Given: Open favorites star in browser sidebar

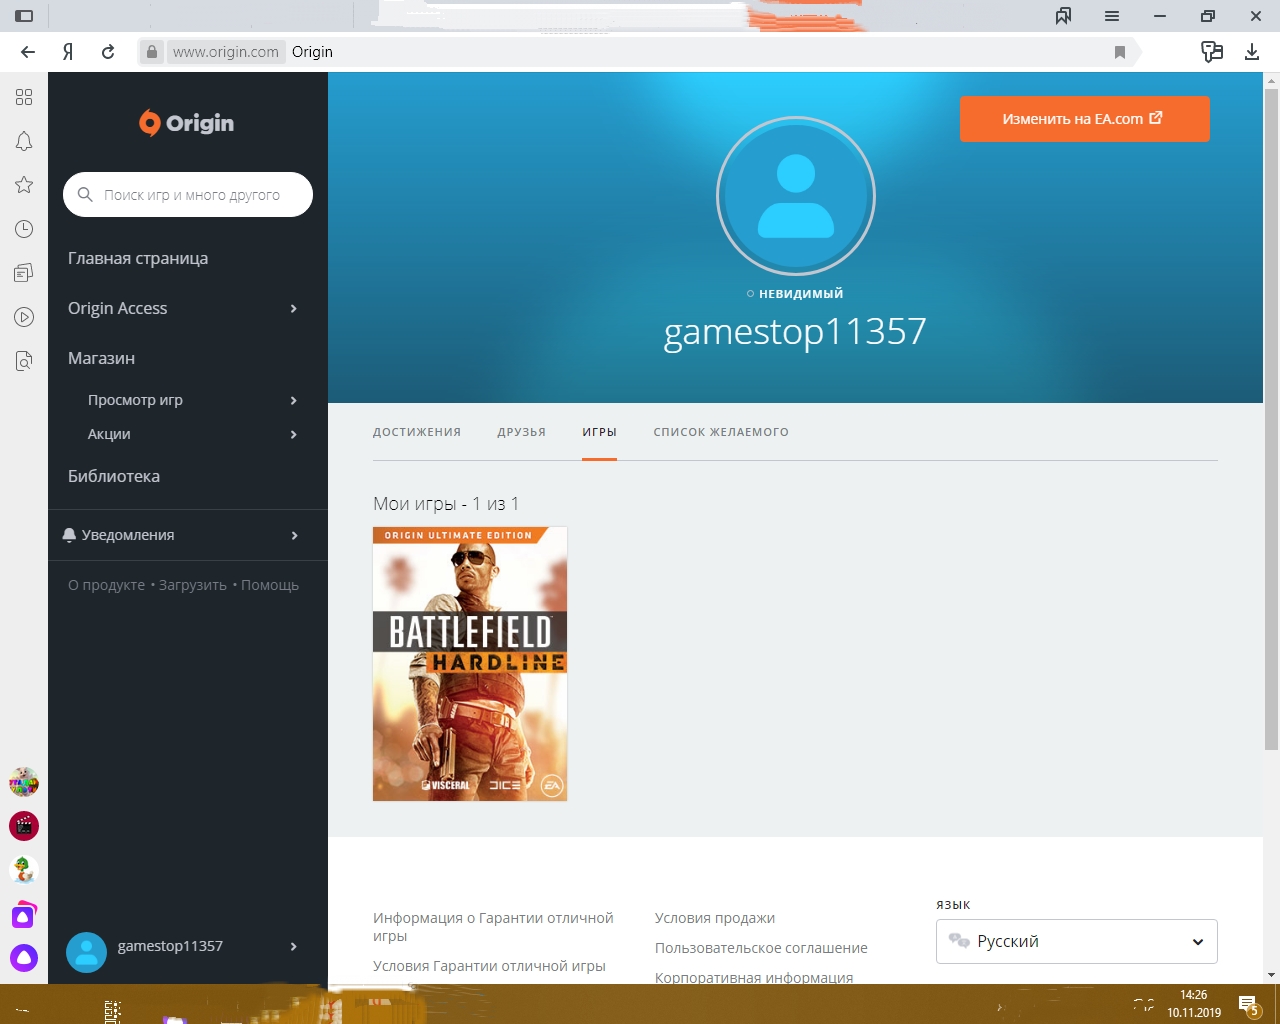Looking at the screenshot, I should [24, 185].
